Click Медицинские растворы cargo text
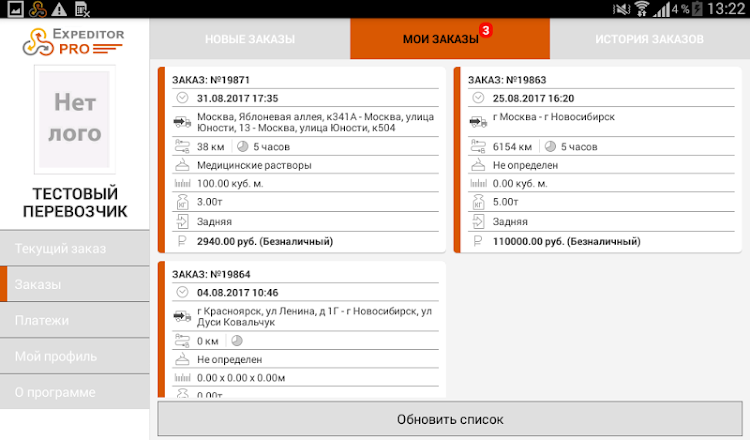Image resolution: width=750 pixels, height=440 pixels. [254, 165]
